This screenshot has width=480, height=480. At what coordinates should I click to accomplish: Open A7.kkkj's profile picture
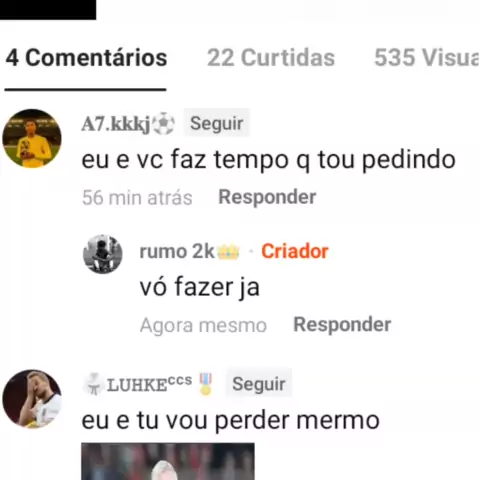click(32, 138)
